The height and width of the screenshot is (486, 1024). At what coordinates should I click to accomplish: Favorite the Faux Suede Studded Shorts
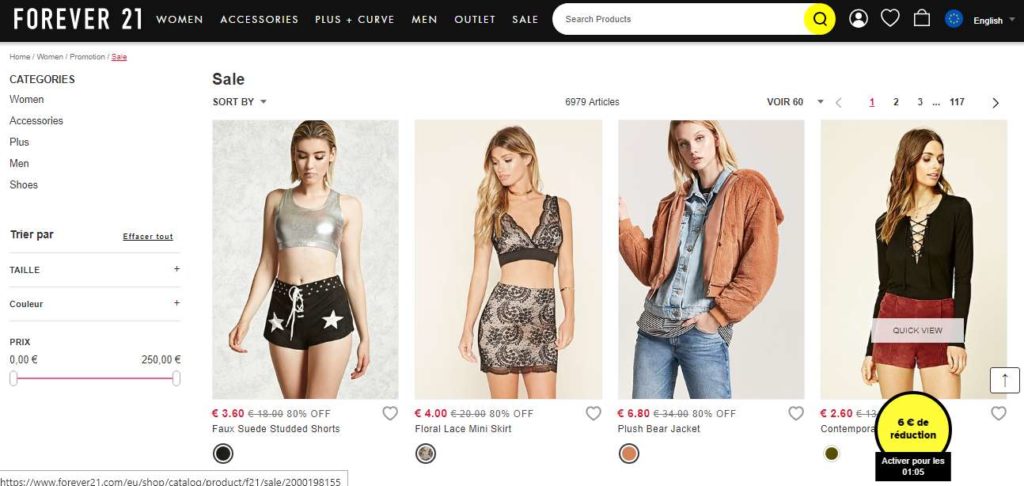[390, 413]
